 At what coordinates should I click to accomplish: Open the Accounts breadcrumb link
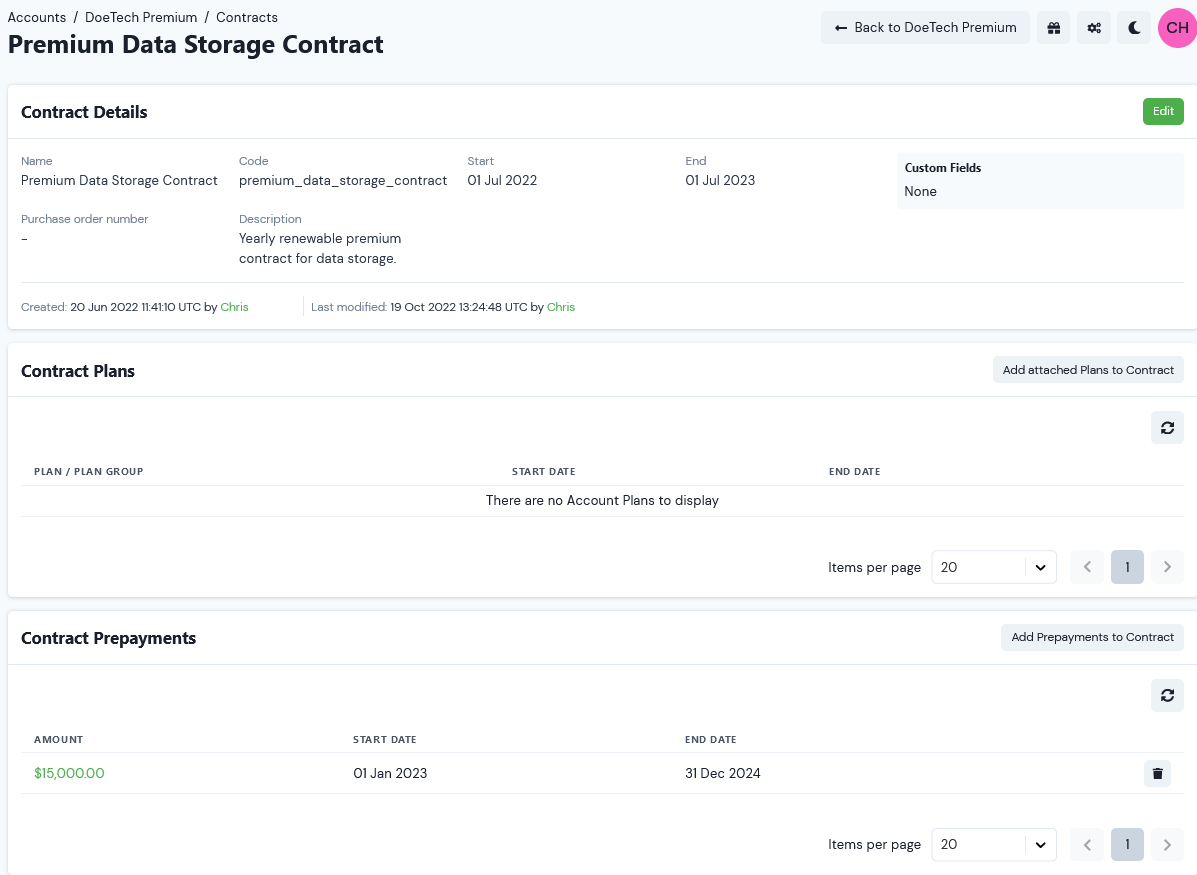(37, 17)
